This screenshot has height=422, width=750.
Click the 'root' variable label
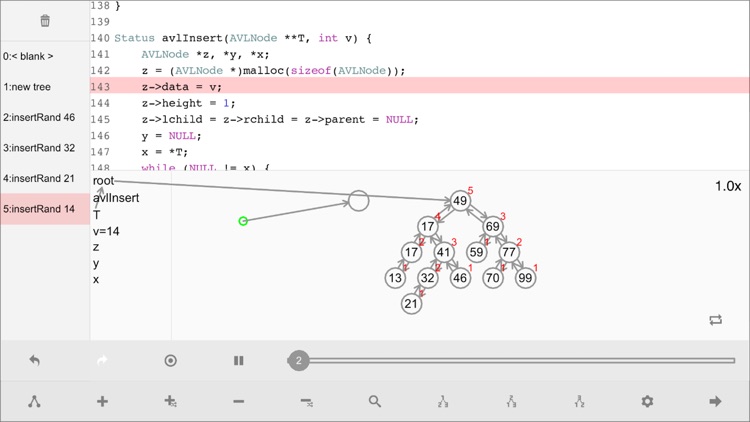click(103, 181)
